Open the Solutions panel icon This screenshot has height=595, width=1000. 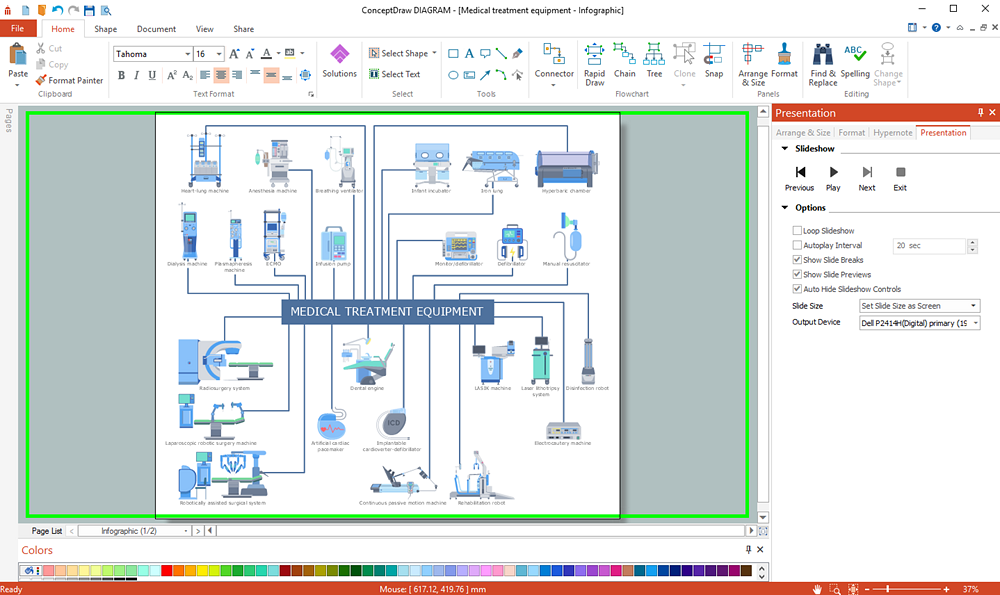[x=339, y=61]
